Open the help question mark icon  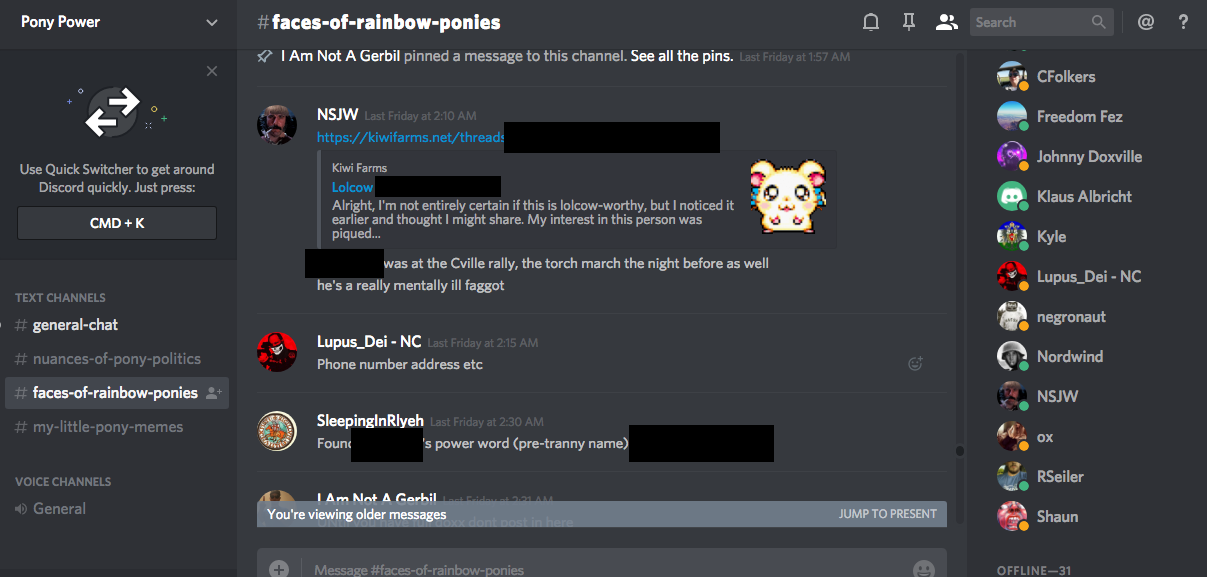pos(1183,22)
